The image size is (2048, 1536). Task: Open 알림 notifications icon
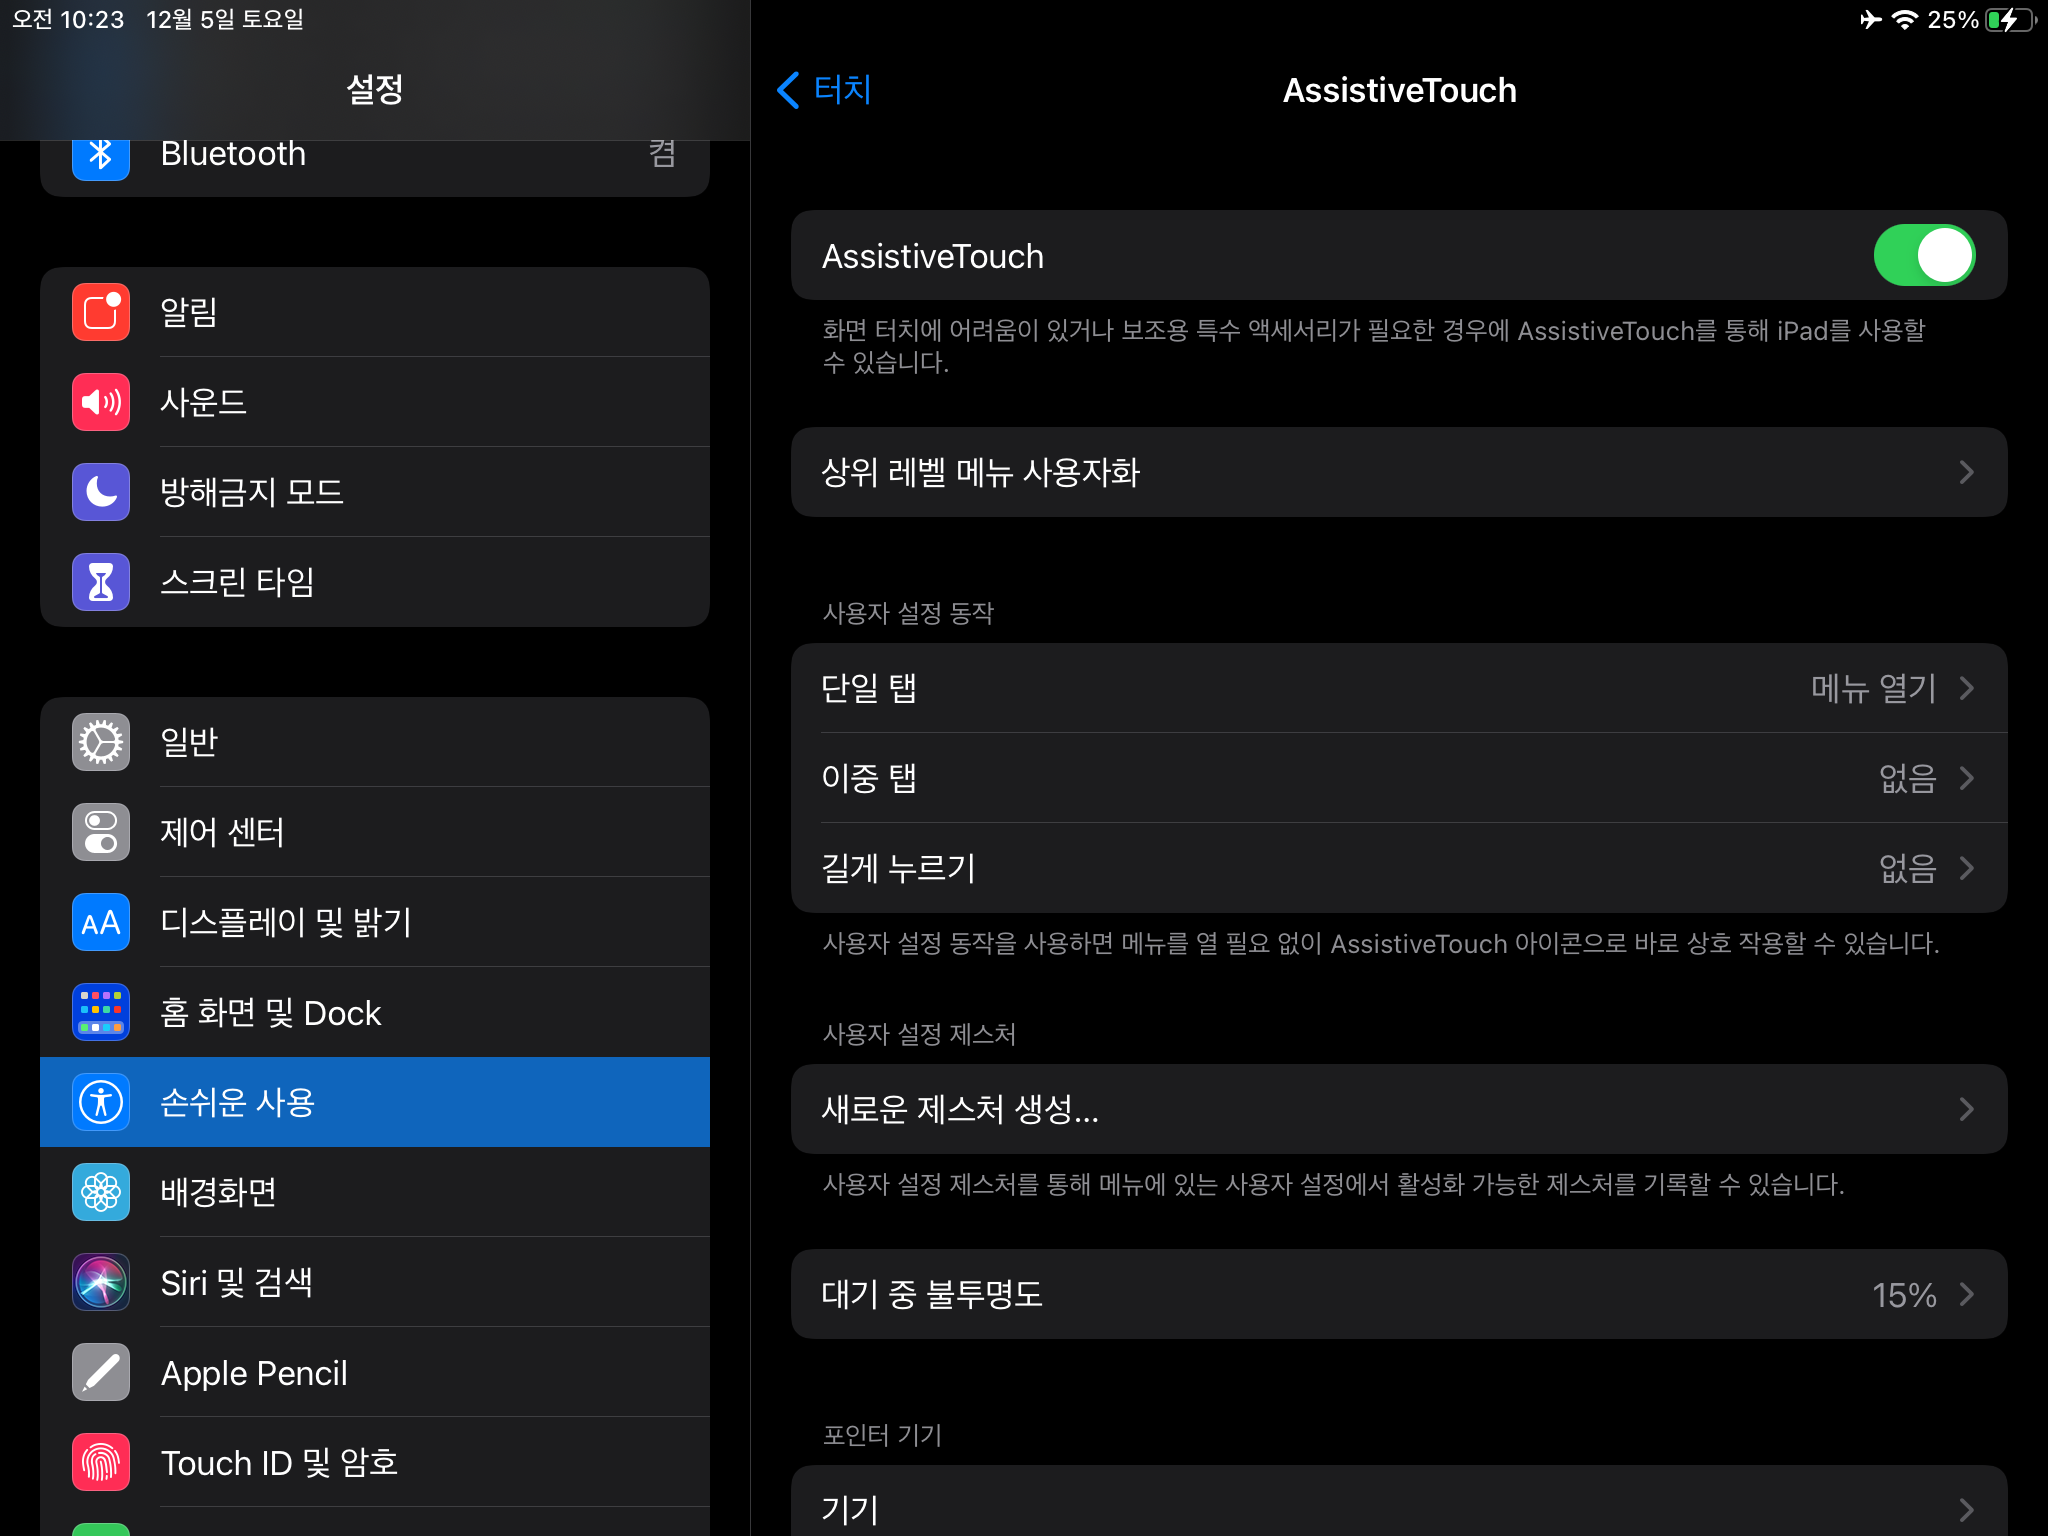[x=101, y=312]
